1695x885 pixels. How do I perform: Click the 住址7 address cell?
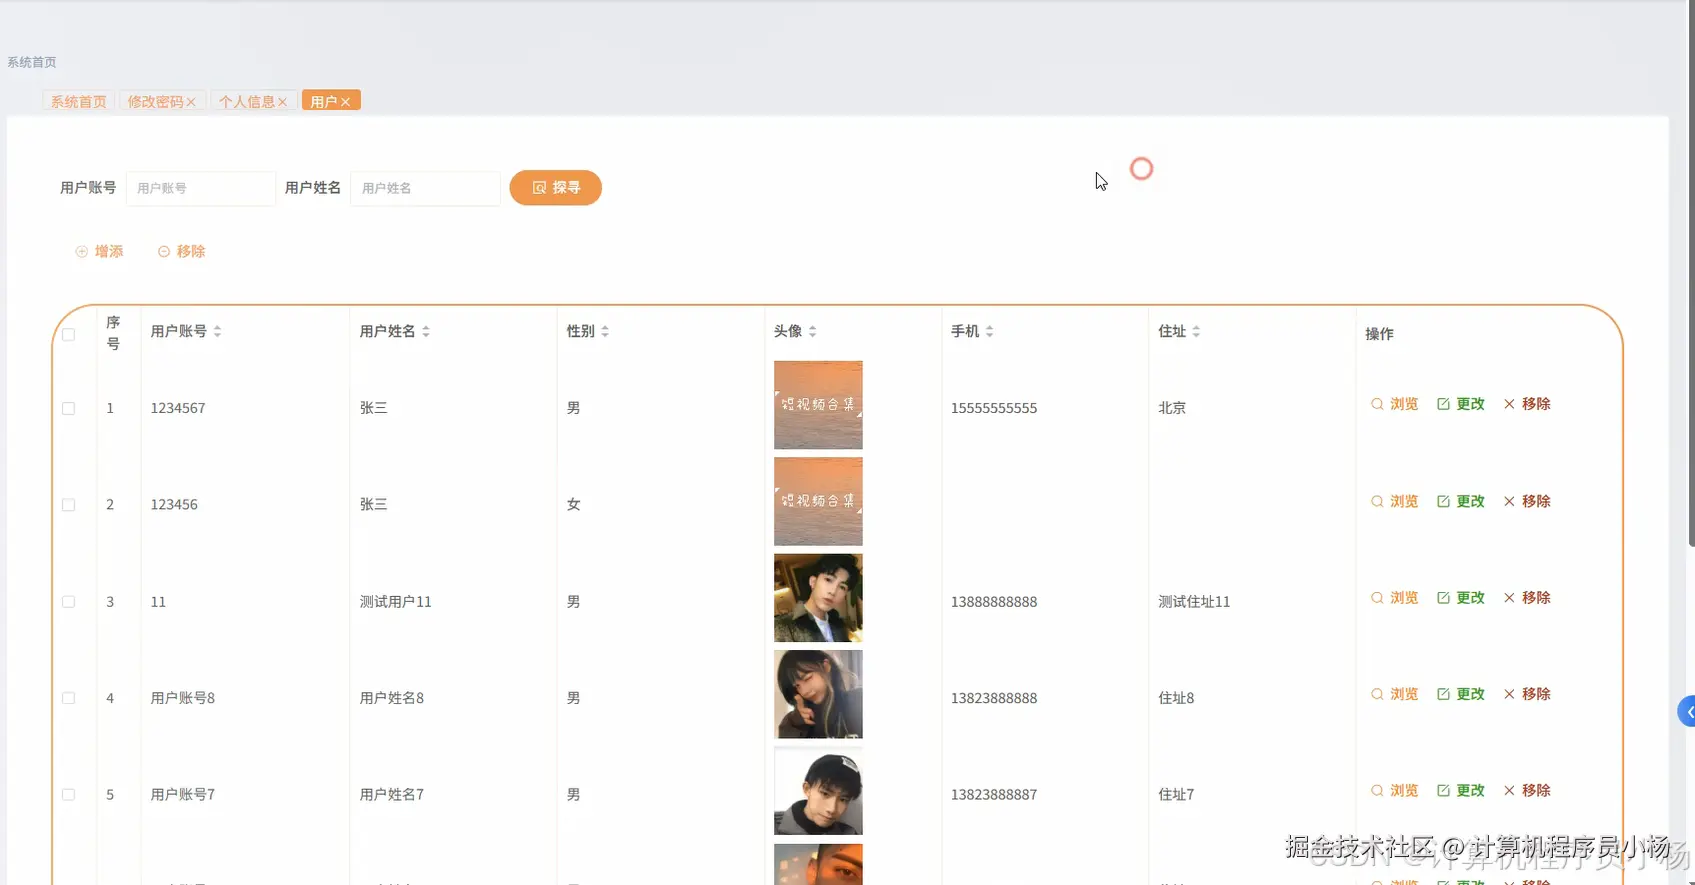pos(1176,795)
